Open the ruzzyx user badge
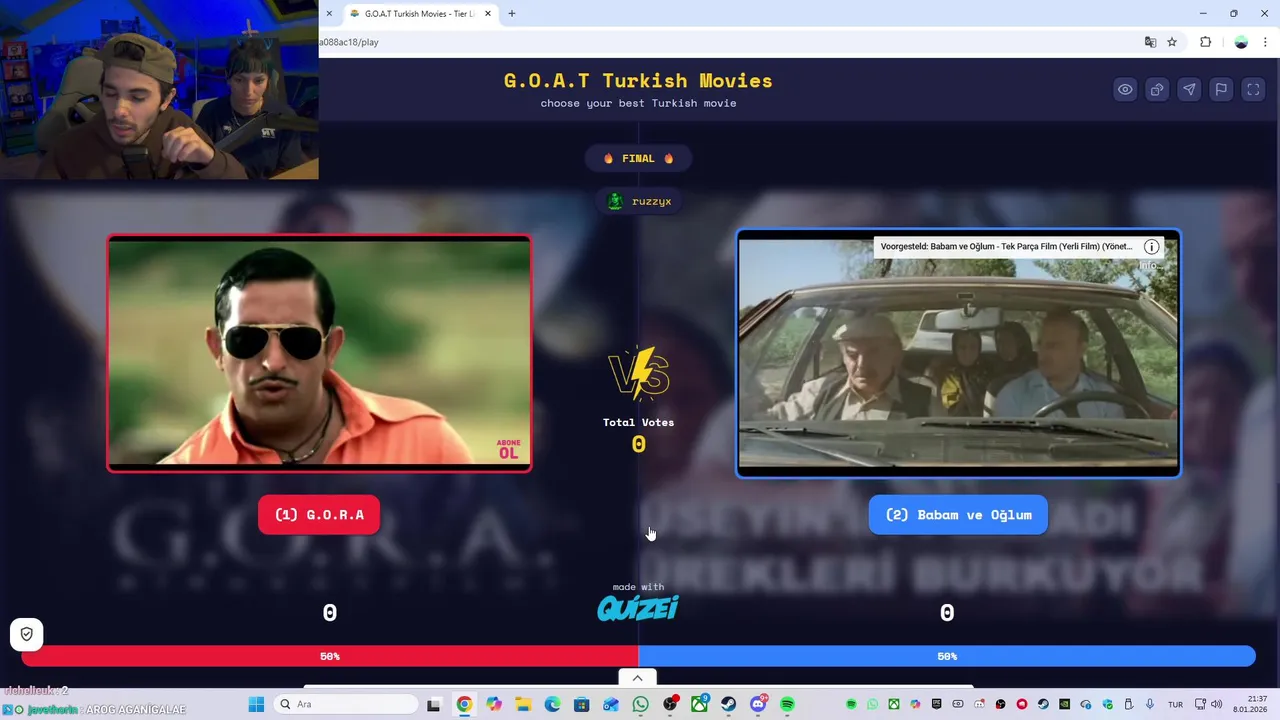1280x720 pixels. [639, 201]
